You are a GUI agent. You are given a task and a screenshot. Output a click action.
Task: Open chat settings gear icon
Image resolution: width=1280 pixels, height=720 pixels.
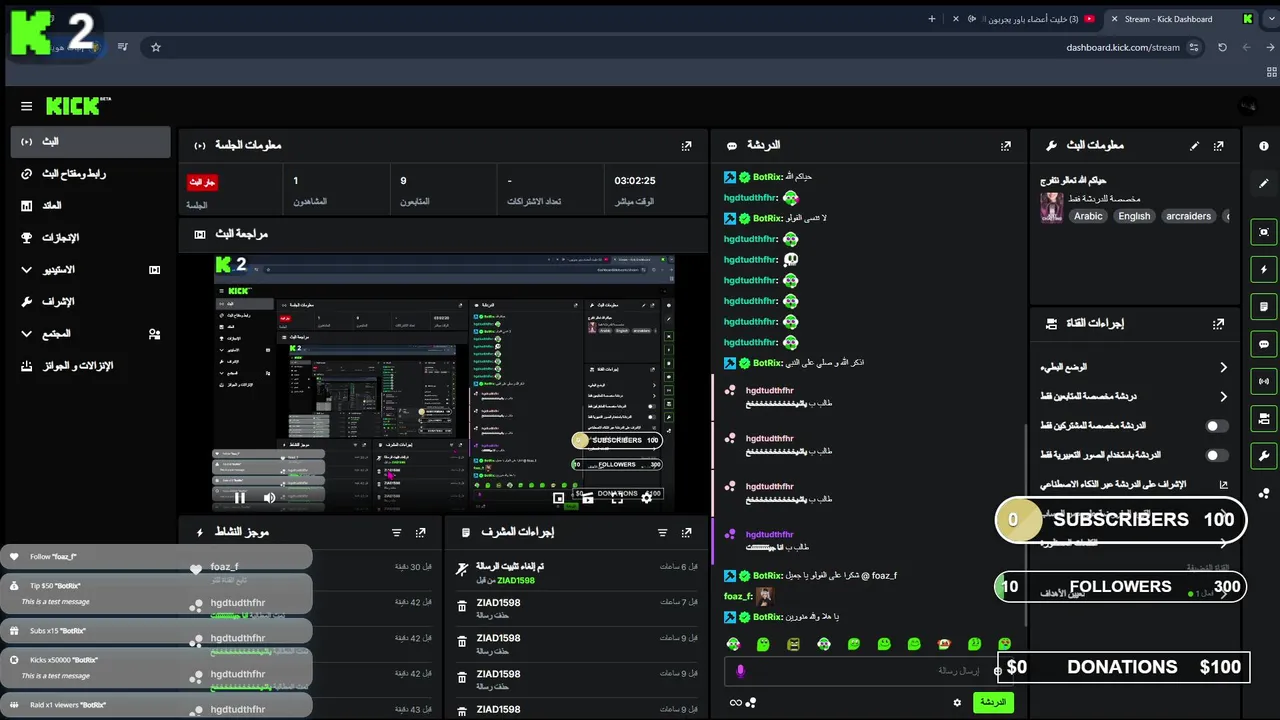(957, 703)
